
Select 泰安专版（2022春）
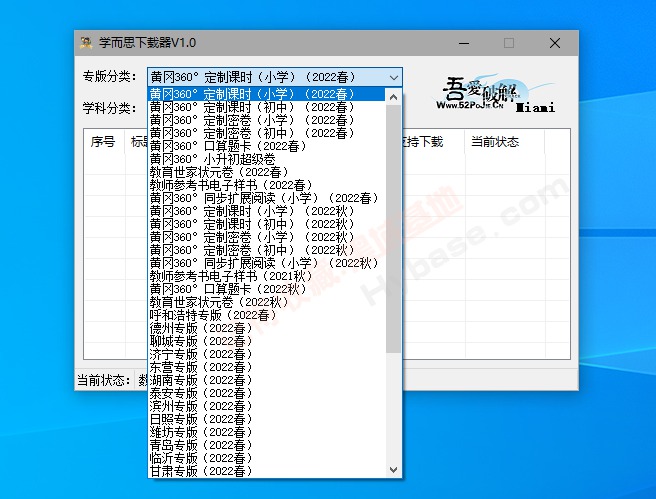[266, 393]
